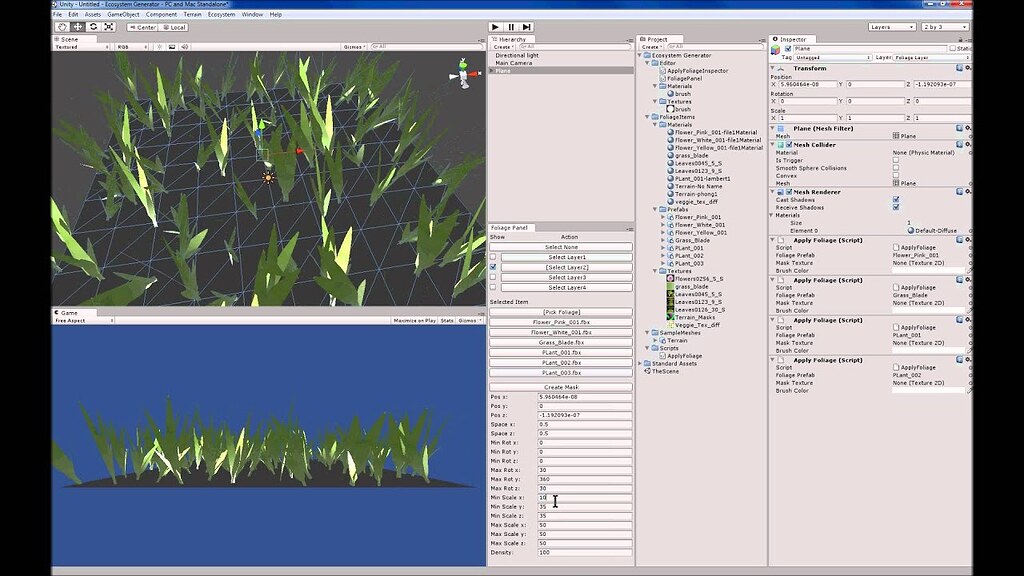Select the Hand tool in the toolbar
This screenshot has width=1024, height=576.
(62, 27)
